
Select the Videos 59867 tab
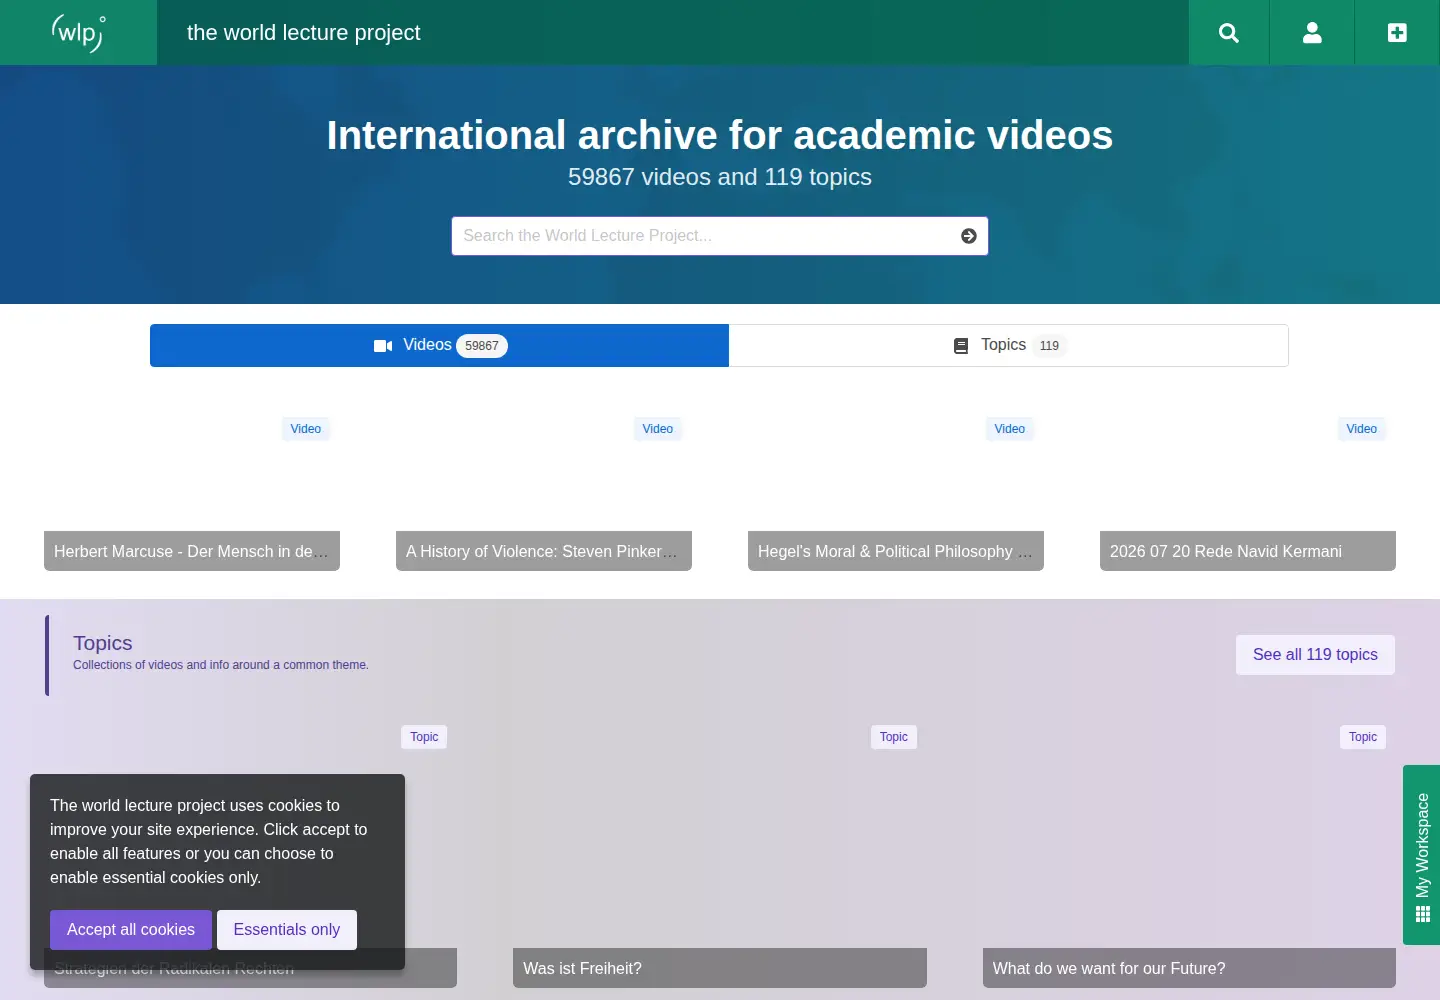click(x=439, y=345)
